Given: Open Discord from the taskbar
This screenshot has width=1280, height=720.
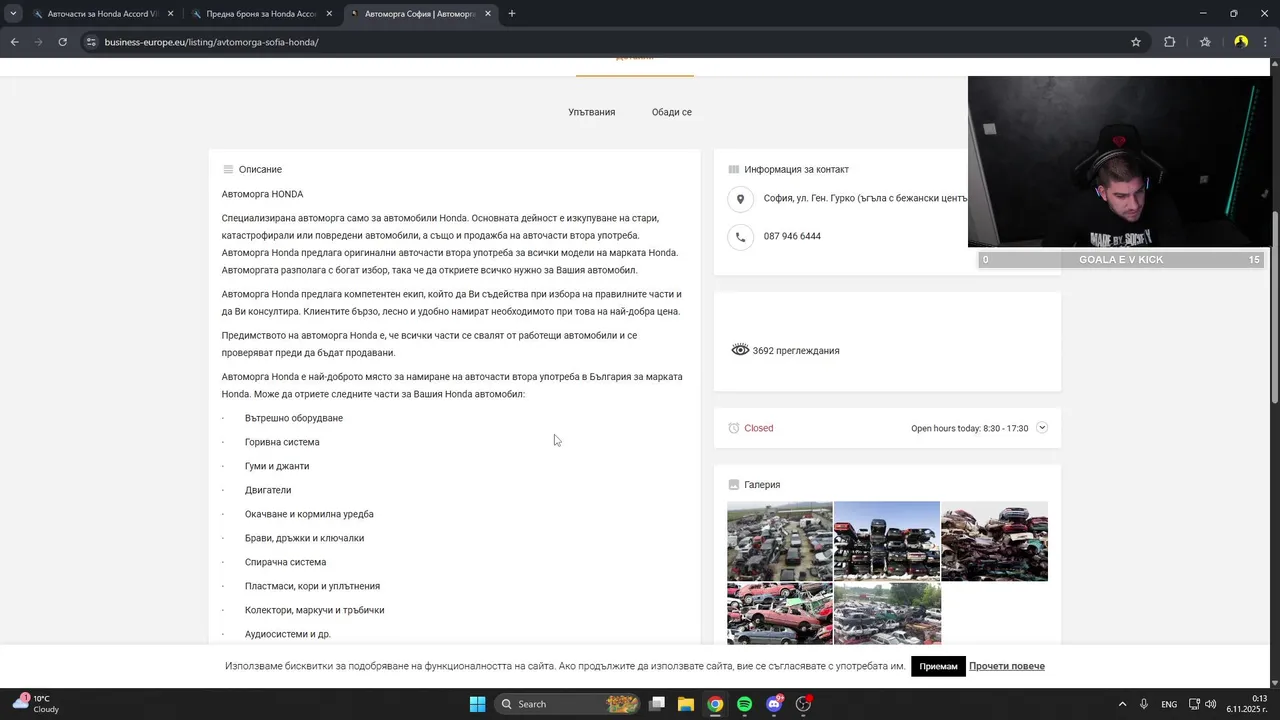Looking at the screenshot, I should coord(774,704).
